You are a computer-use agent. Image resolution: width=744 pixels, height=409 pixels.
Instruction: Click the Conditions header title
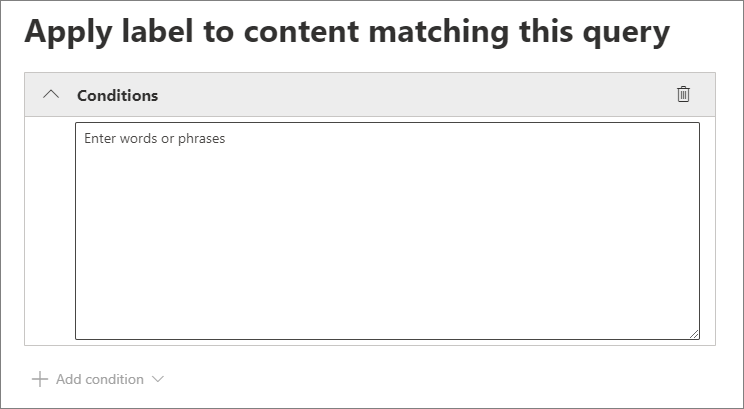pyautogui.click(x=117, y=96)
